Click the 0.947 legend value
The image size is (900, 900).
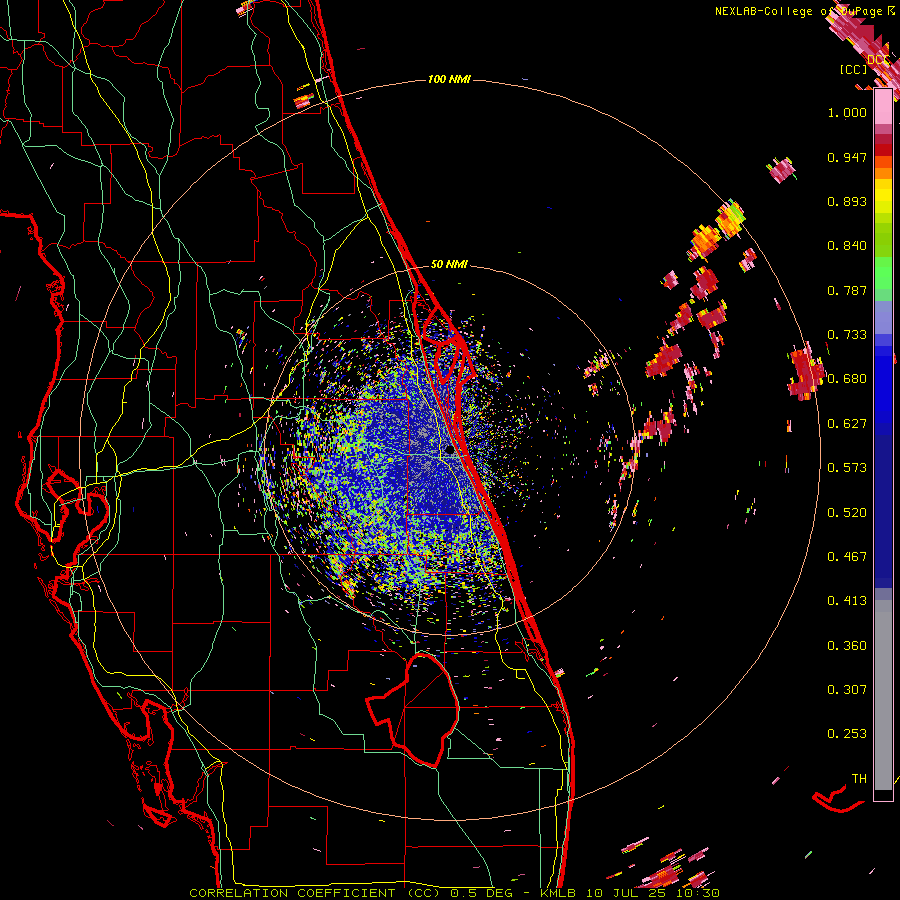(847, 157)
